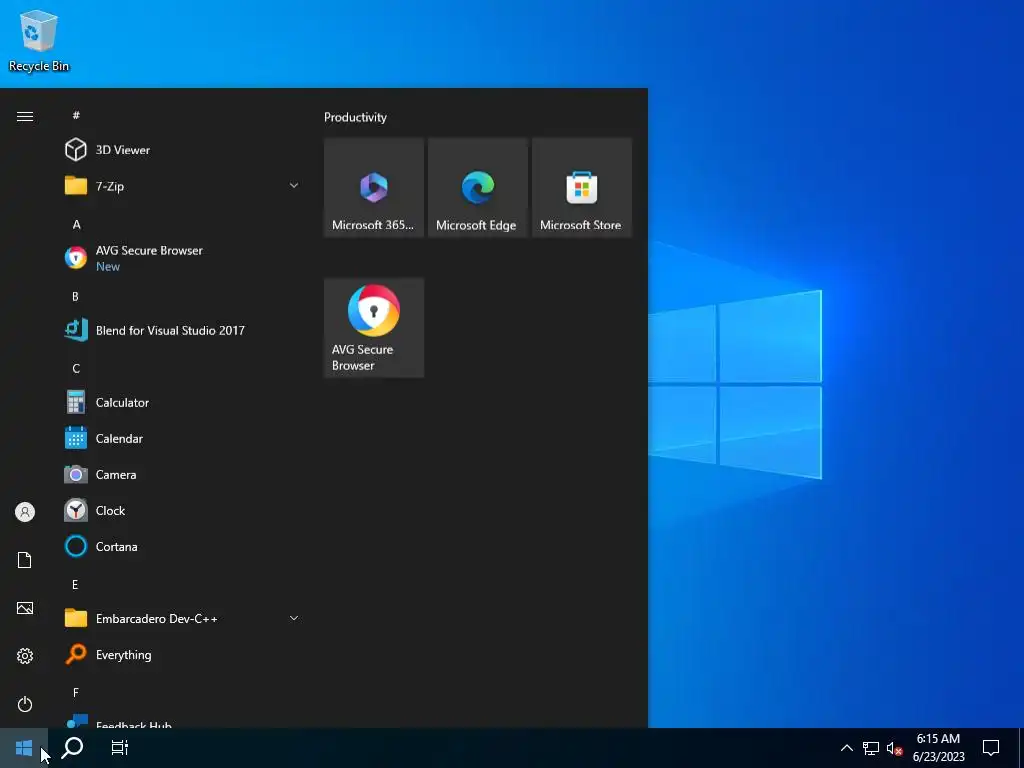Click the muted volume tray icon
Image resolution: width=1024 pixels, height=768 pixels.
894,748
